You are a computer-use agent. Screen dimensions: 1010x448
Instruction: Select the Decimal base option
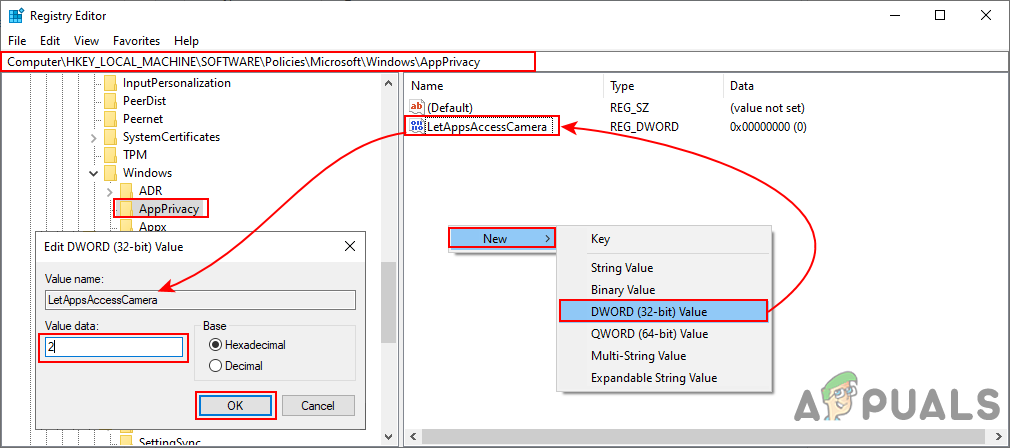214,365
